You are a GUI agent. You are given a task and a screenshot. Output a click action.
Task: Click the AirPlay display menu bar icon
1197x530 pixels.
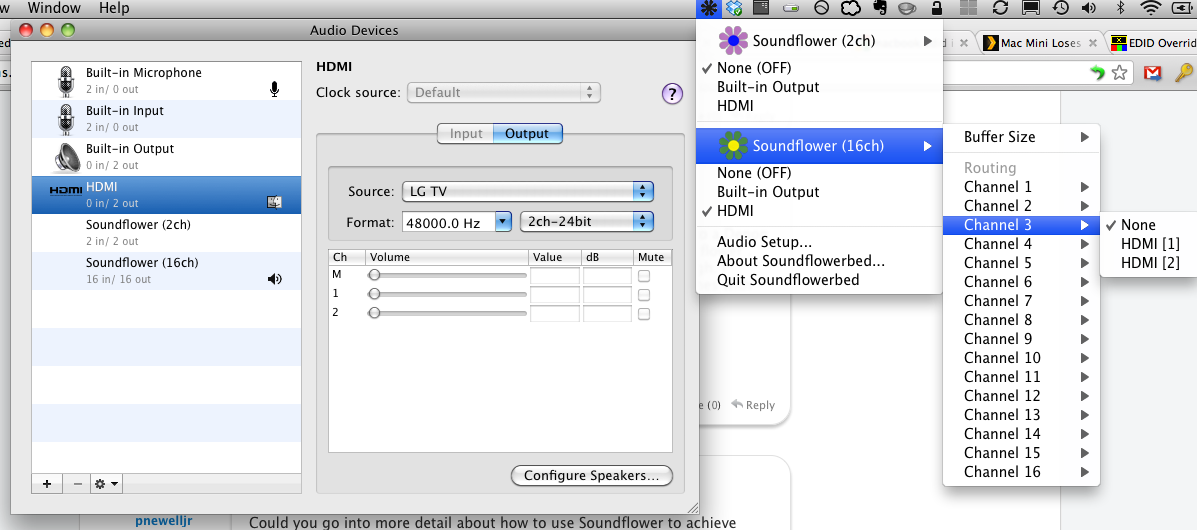click(x=1031, y=8)
